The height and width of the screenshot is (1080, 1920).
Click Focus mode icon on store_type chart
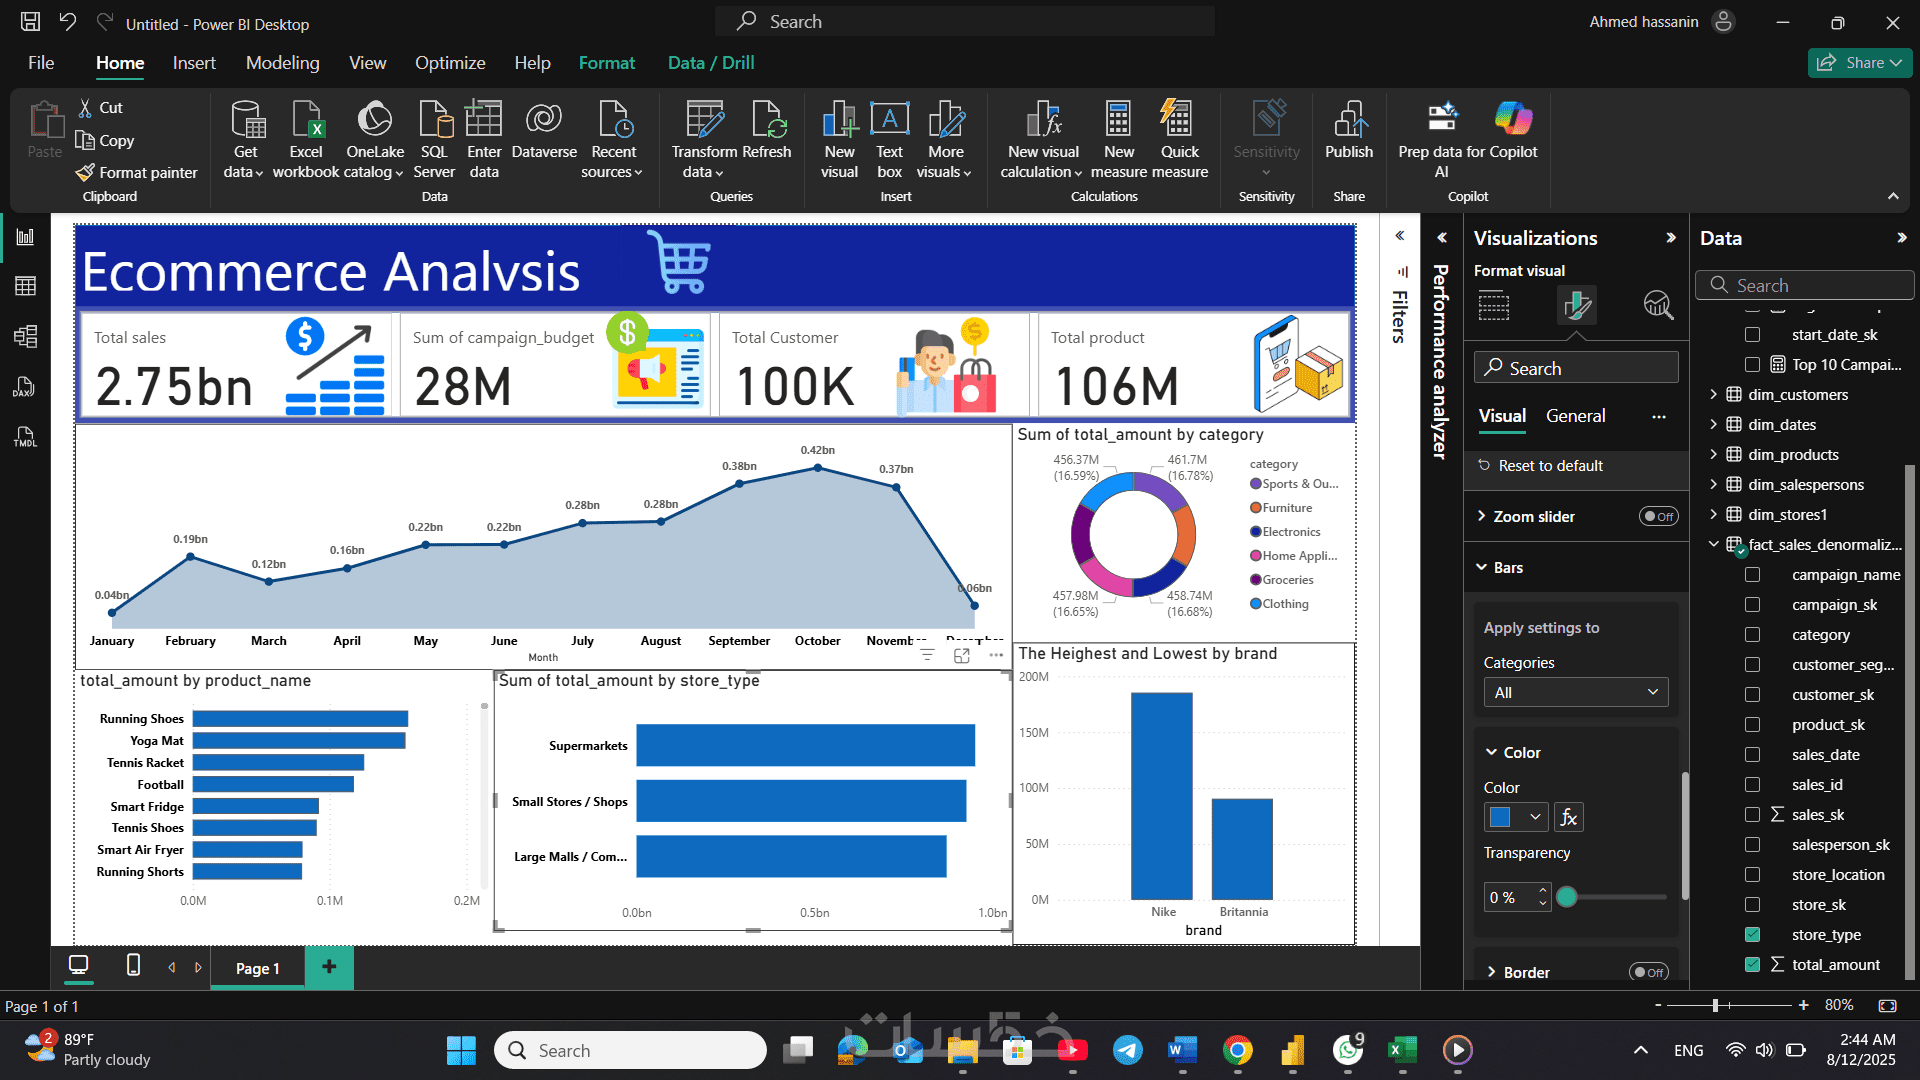click(x=961, y=655)
